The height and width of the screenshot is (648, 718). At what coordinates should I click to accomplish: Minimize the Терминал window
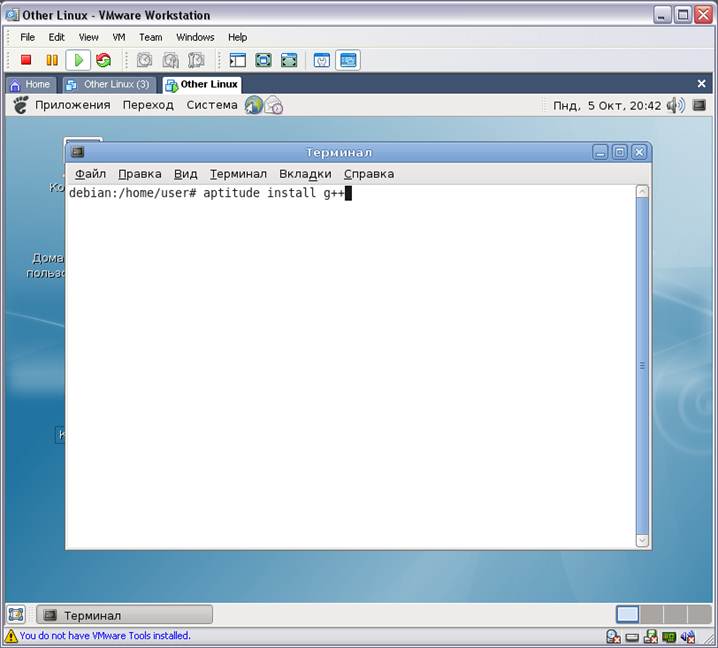pyautogui.click(x=600, y=152)
